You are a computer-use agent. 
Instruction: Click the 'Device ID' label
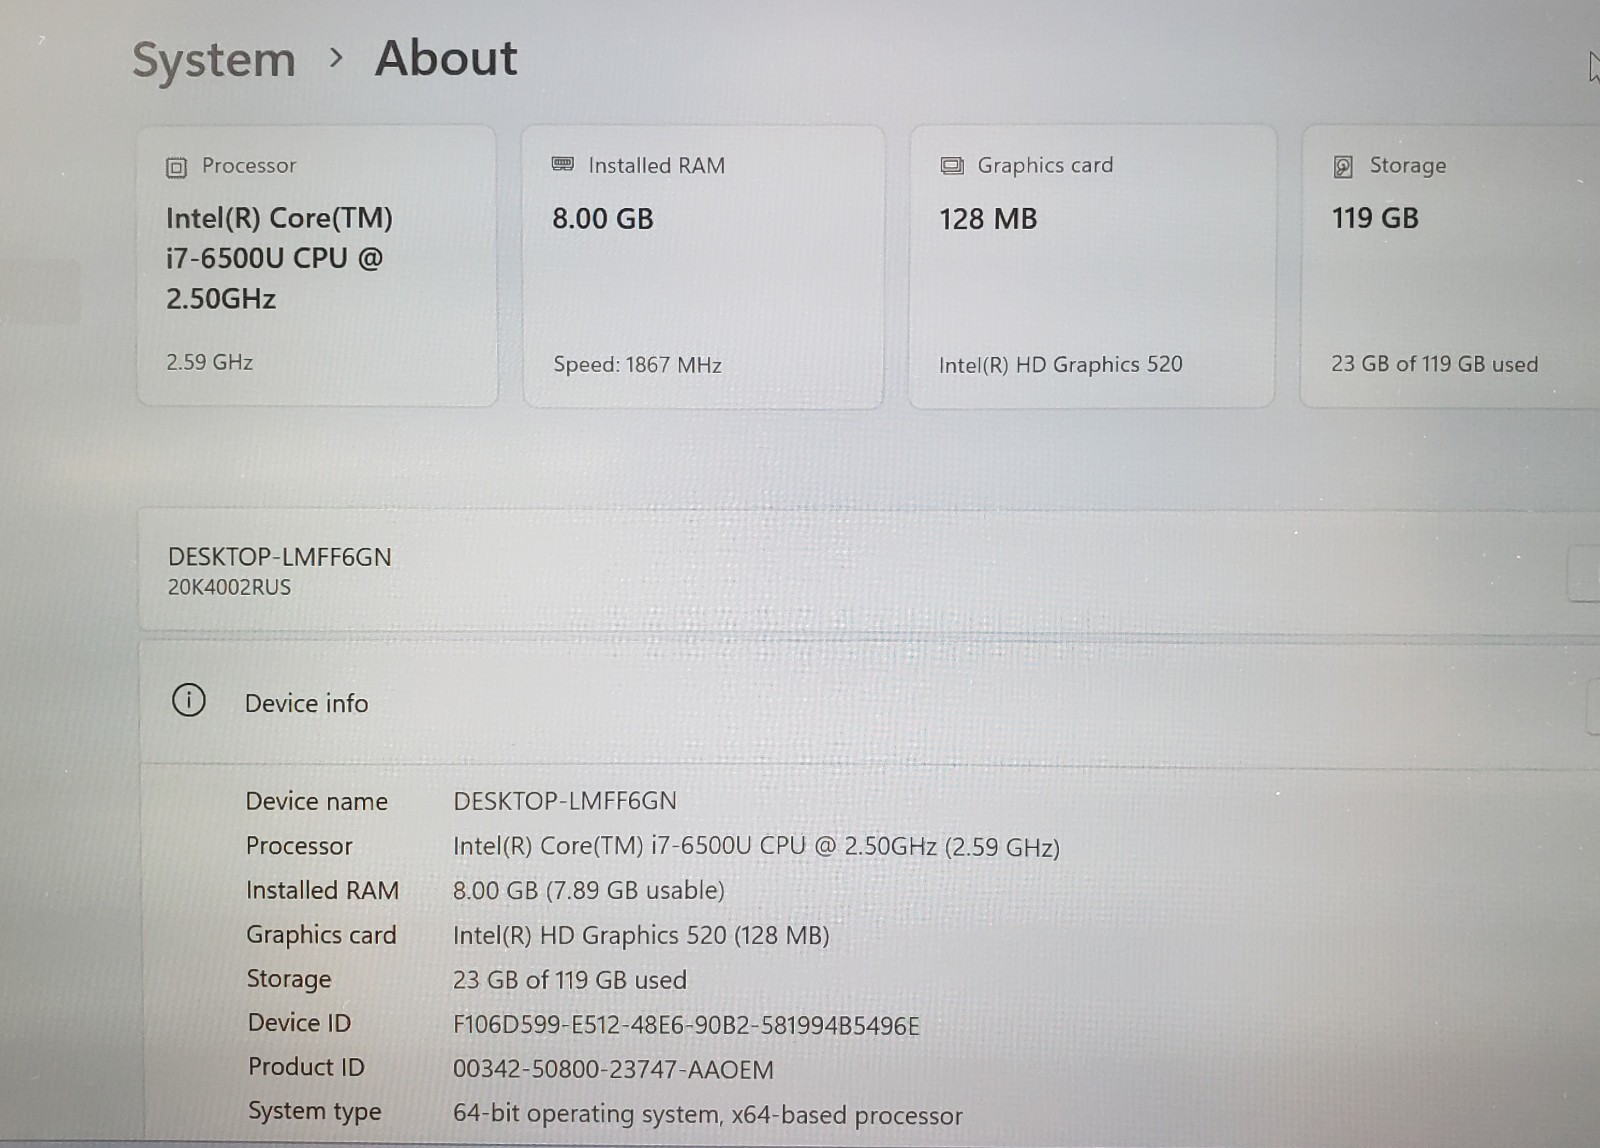point(299,1022)
